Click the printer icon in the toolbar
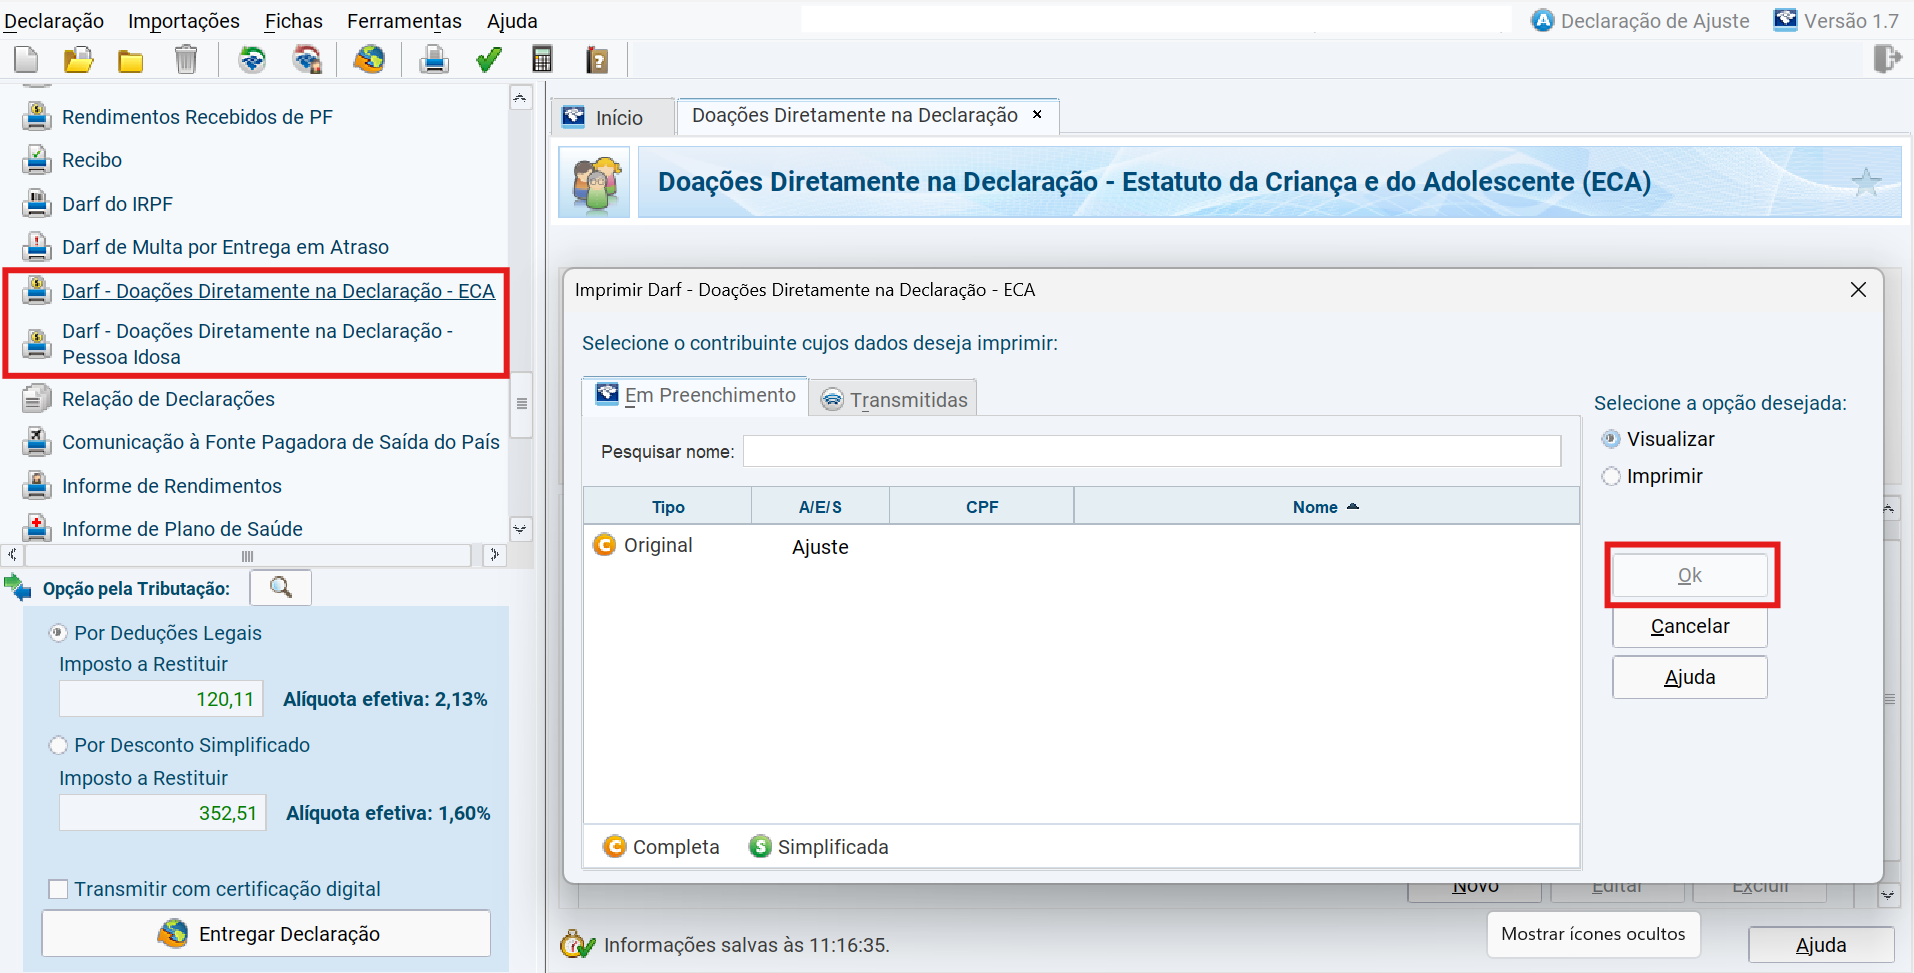 (x=433, y=60)
